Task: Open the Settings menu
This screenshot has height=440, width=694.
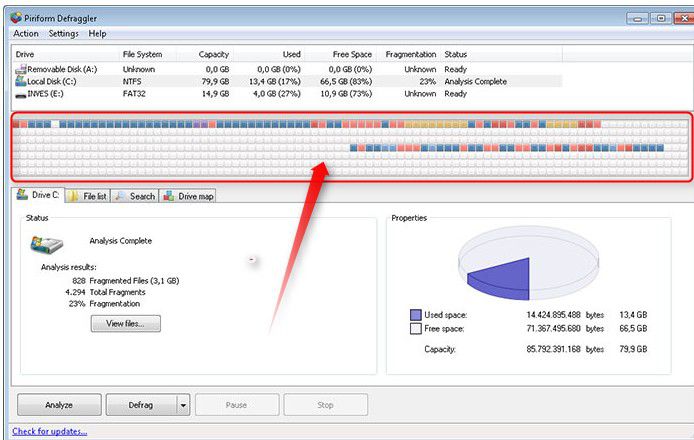Action: tap(63, 34)
